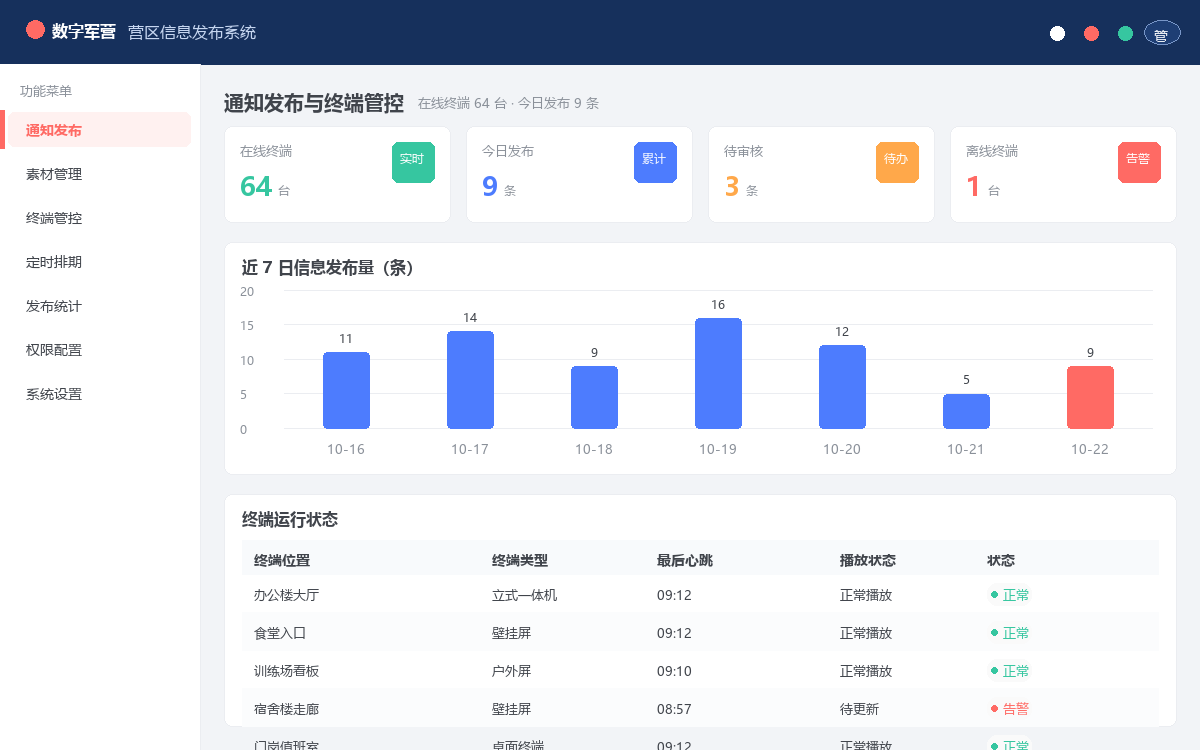Click the red dot in header
1200x750 pixels.
click(x=1091, y=34)
